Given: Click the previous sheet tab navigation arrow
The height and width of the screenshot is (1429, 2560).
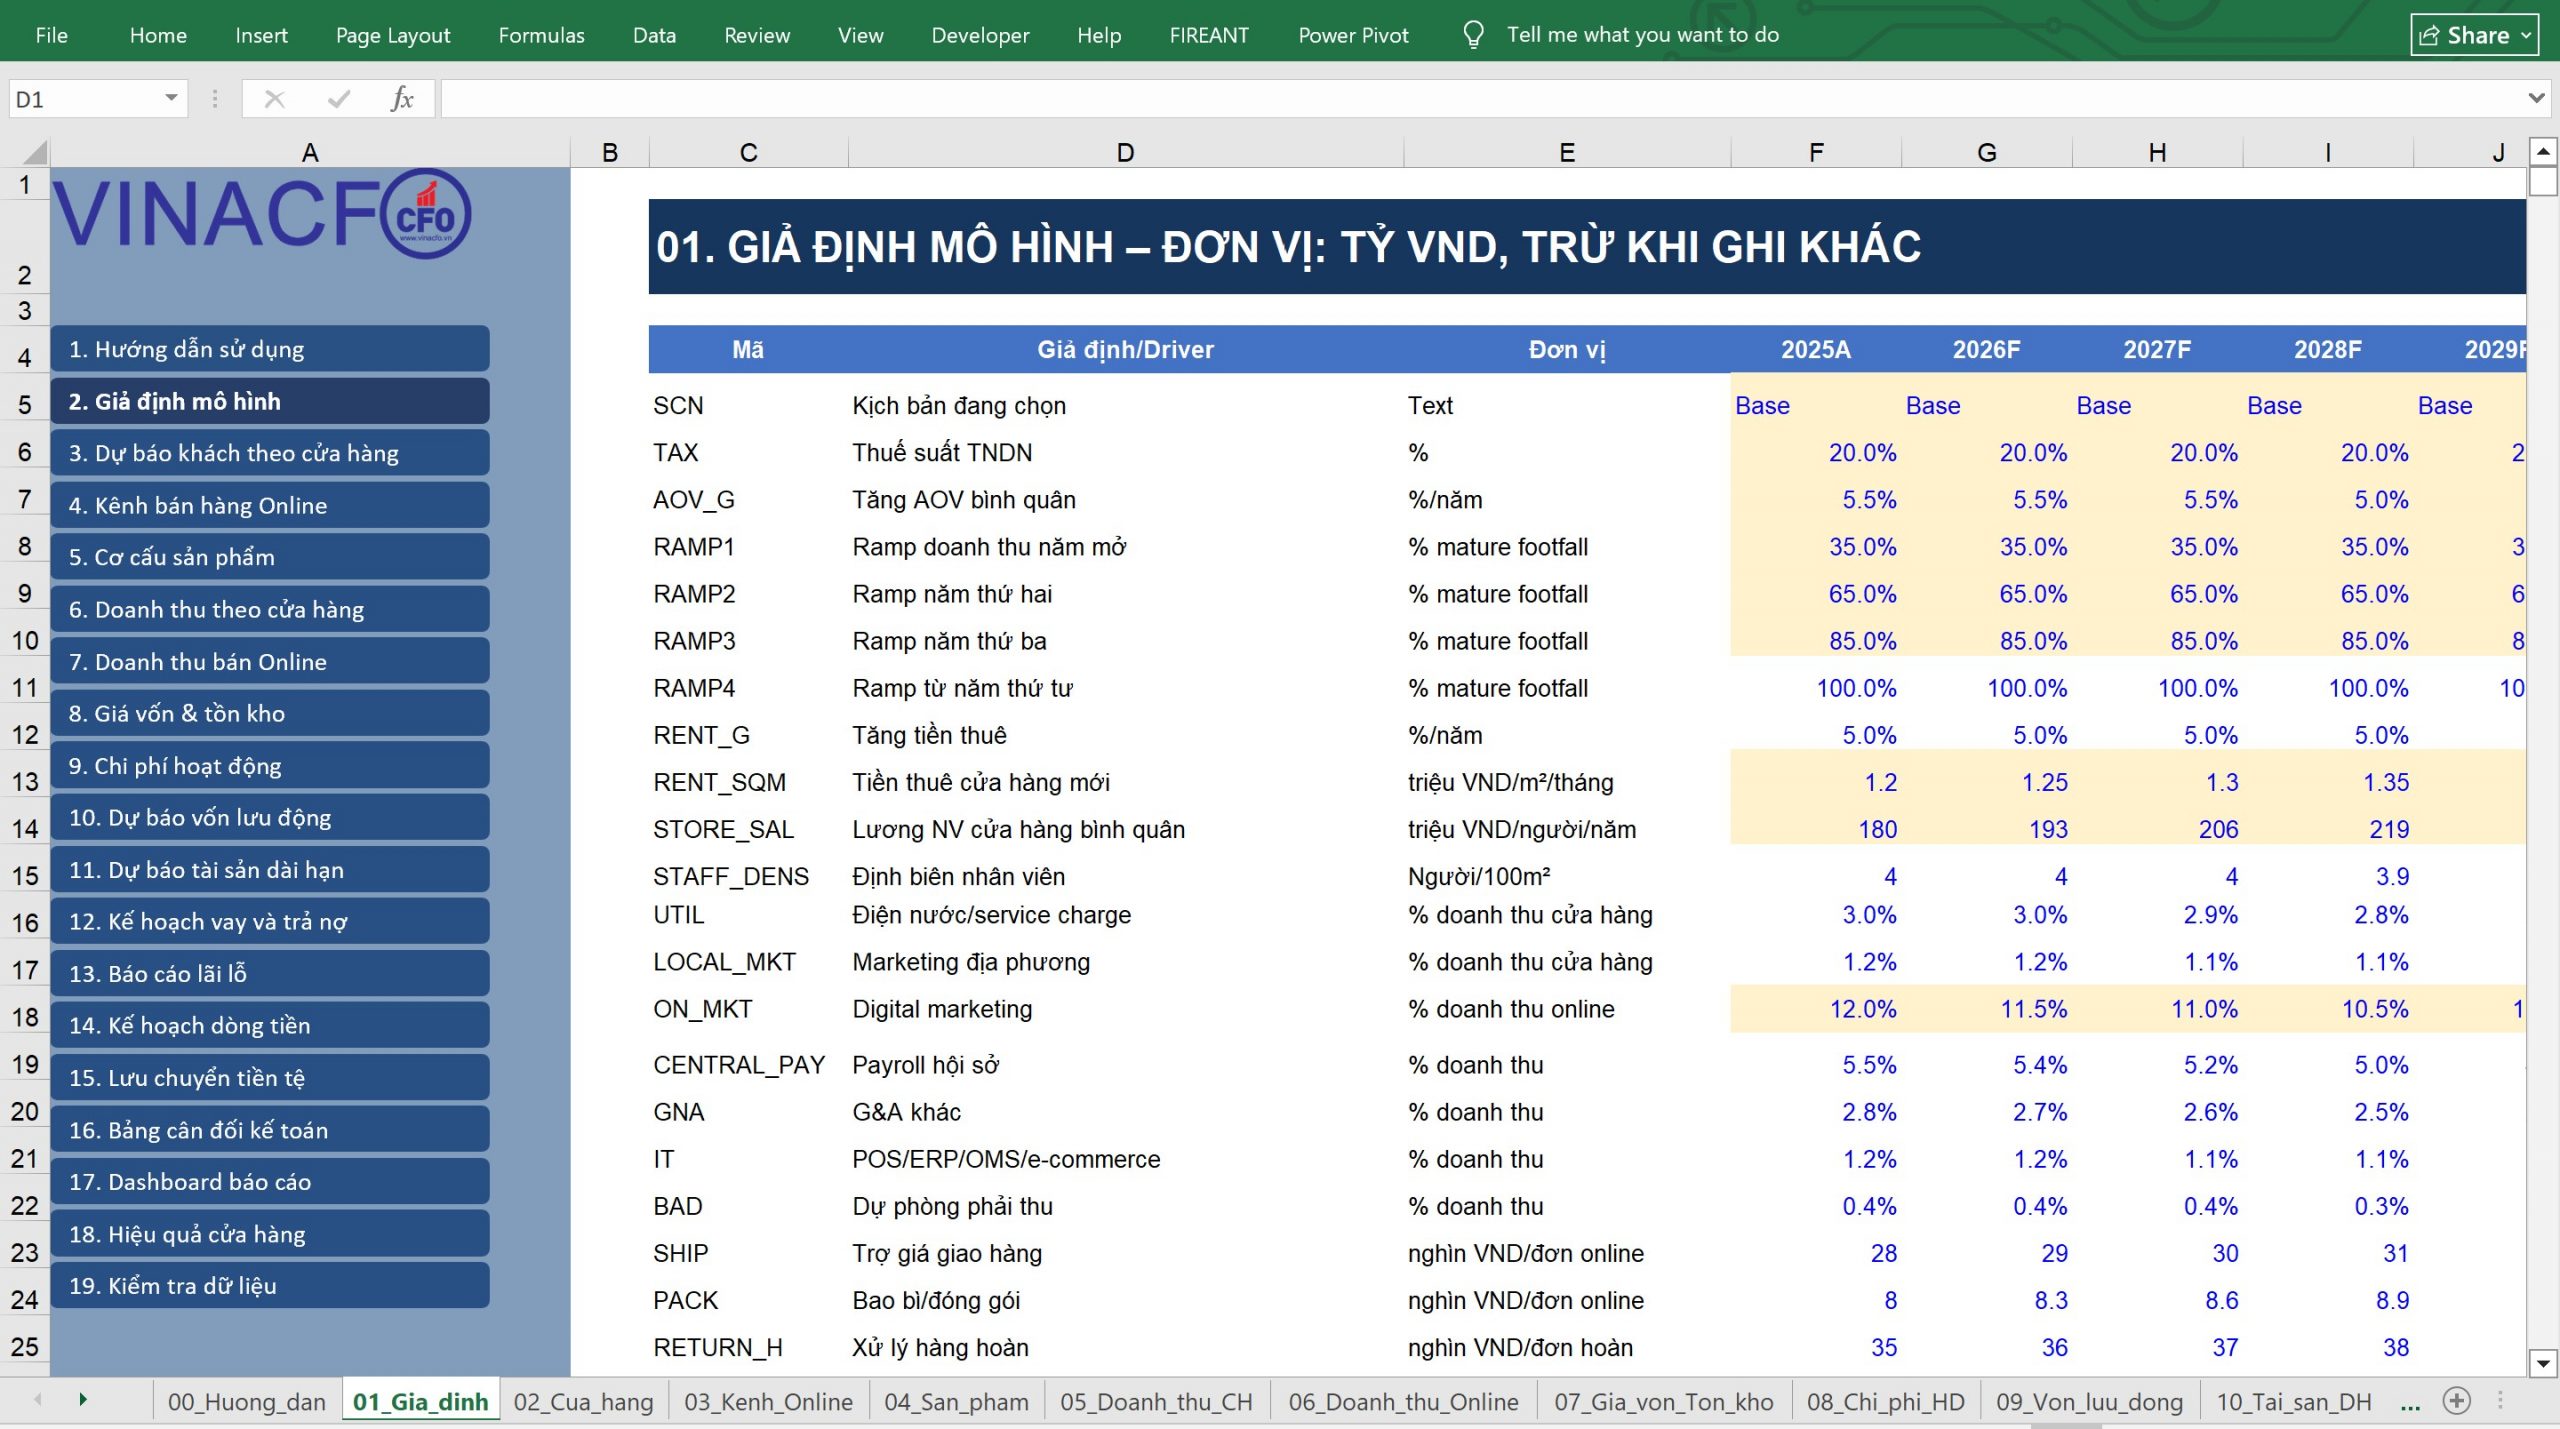Looking at the screenshot, I should (38, 1400).
